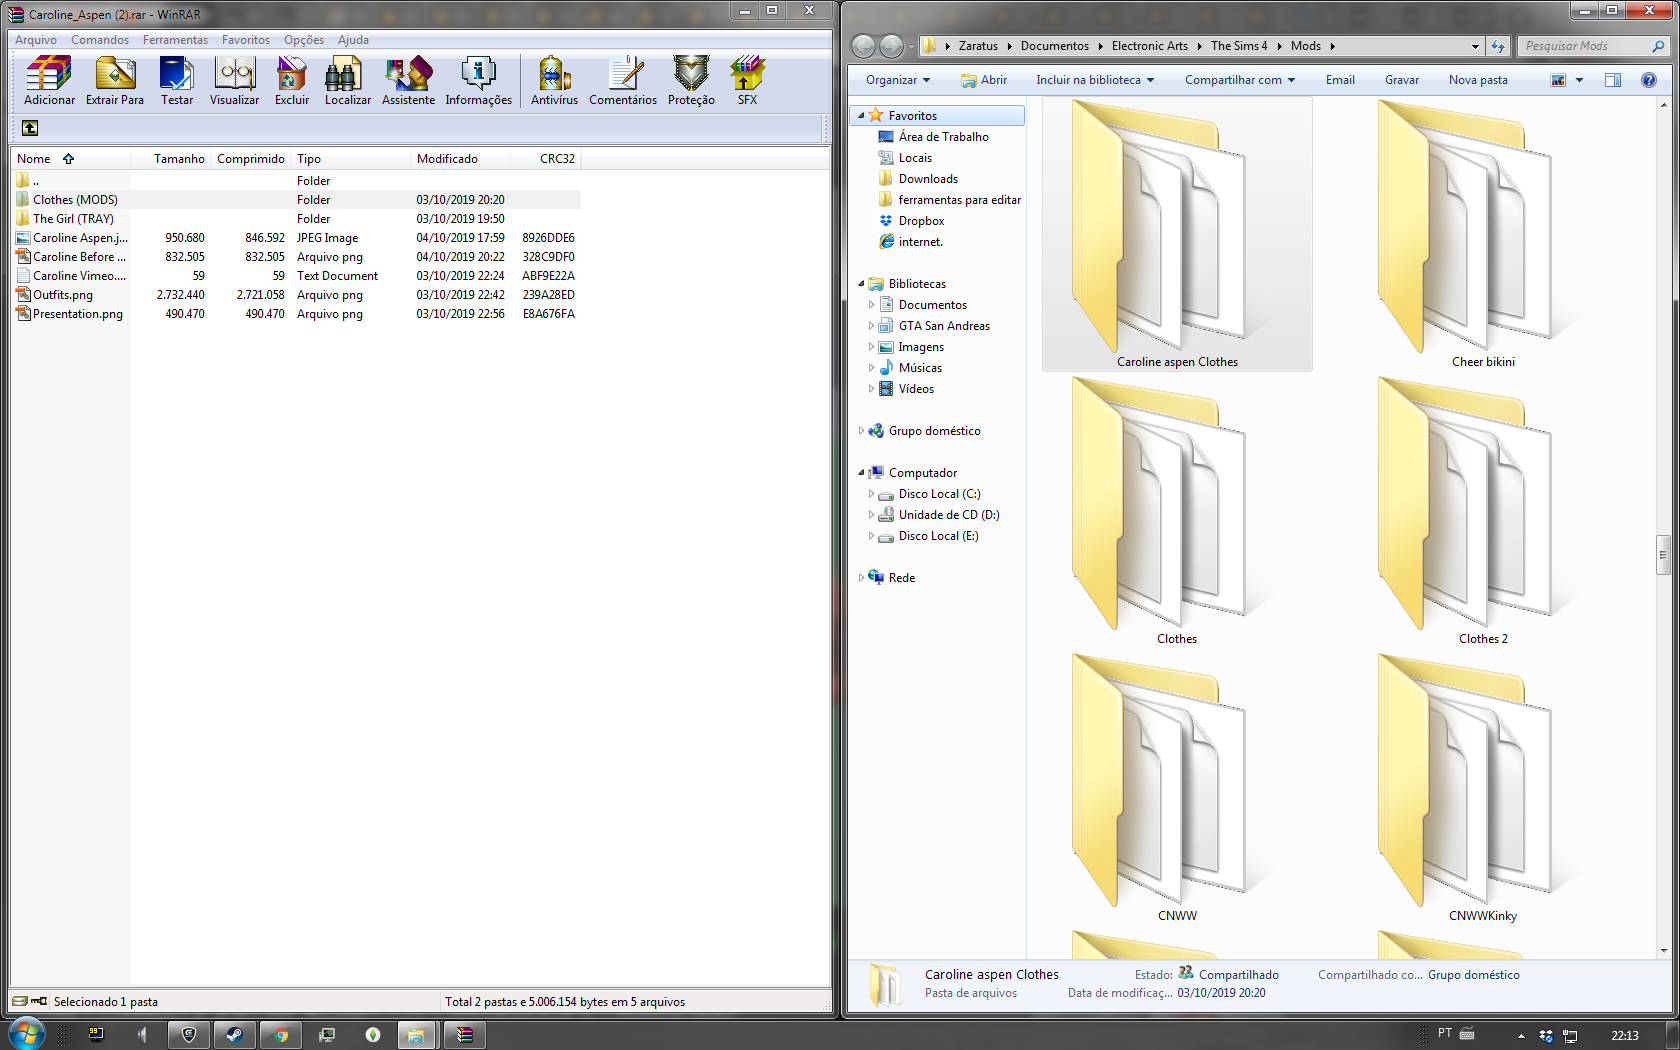Select the Outfits.png file row
Viewport: 1680px width, 1050px height.
(x=297, y=295)
